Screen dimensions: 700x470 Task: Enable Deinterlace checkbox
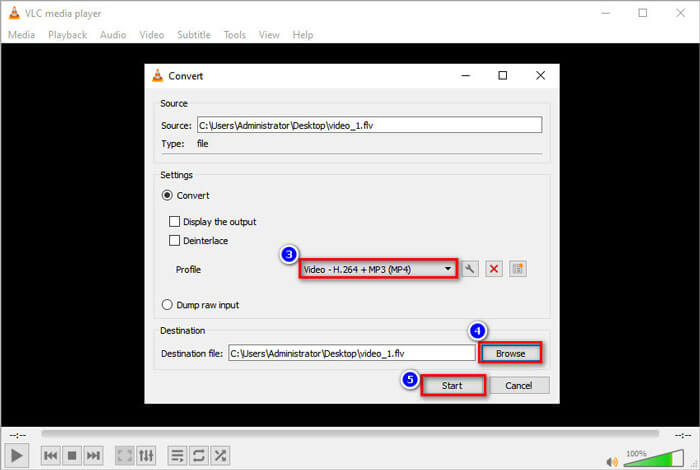[174, 241]
